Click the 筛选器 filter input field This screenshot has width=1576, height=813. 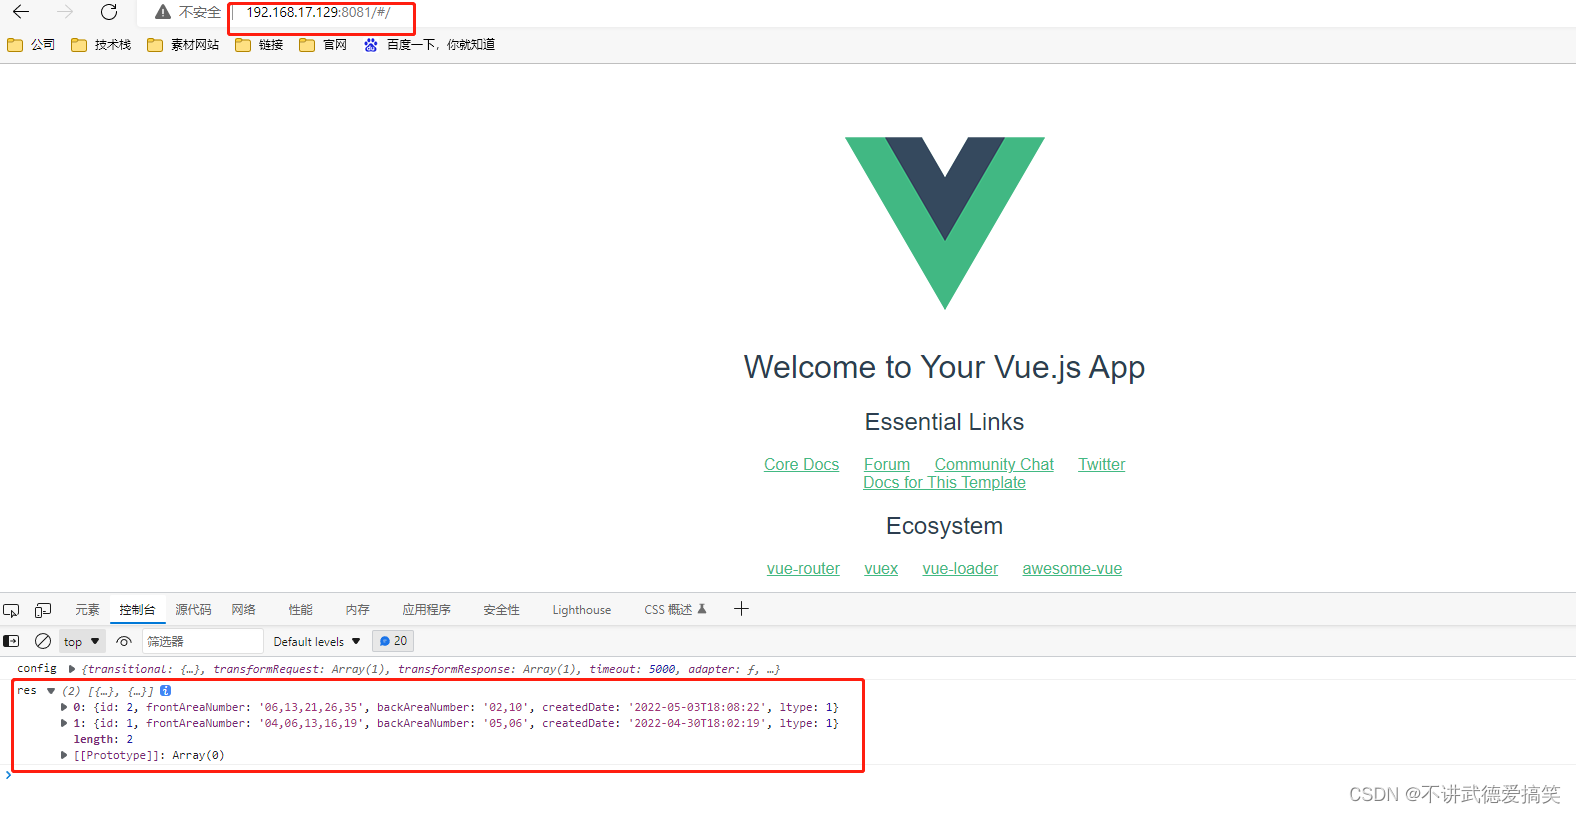point(202,642)
